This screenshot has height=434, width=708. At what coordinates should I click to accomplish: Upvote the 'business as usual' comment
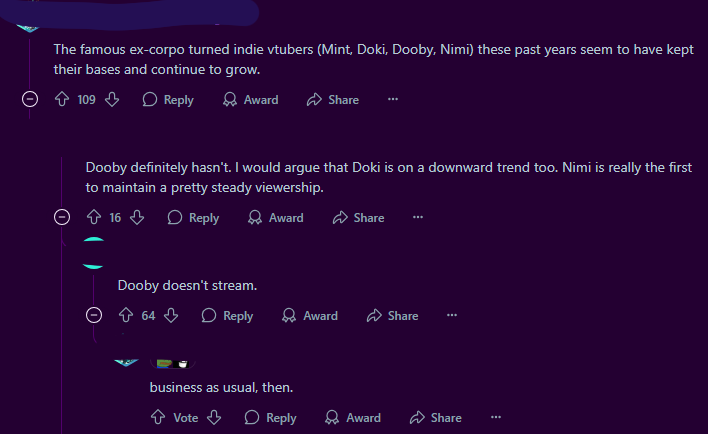click(158, 418)
